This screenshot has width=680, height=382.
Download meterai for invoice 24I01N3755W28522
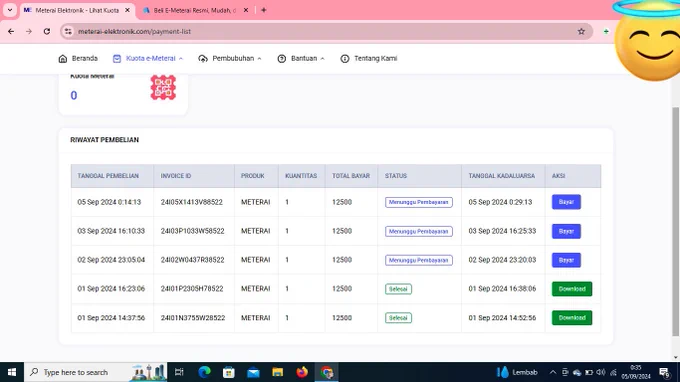coord(572,318)
